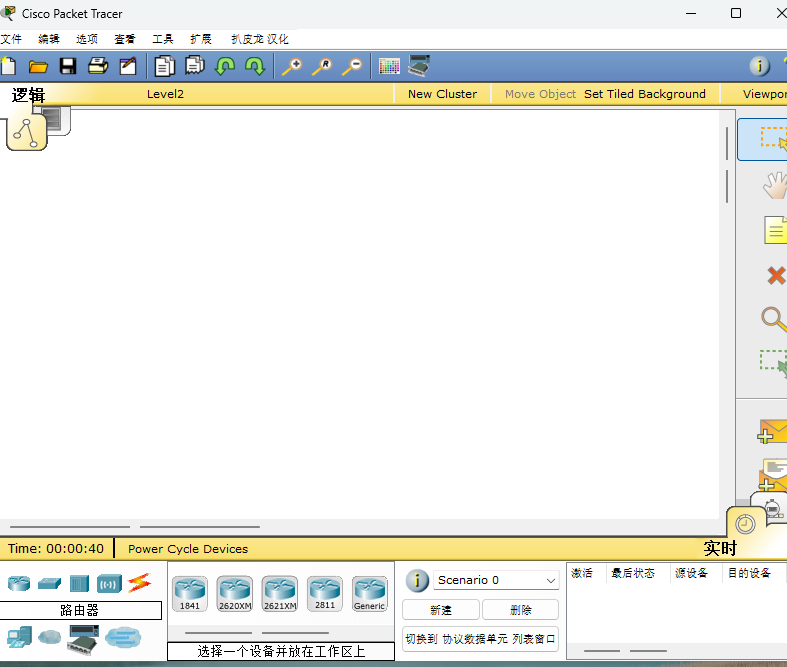
Task: Click the New Cluster button
Action: click(x=442, y=94)
